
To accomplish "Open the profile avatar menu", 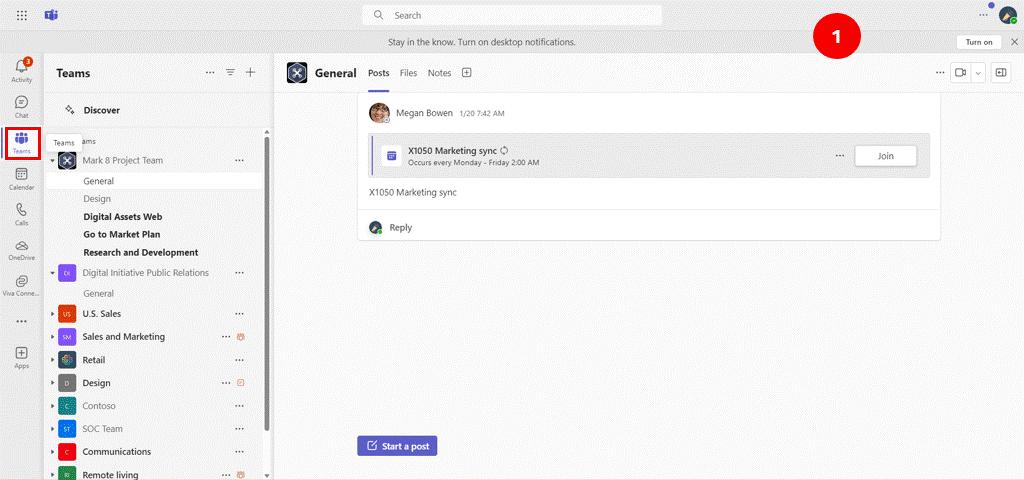I will (x=1008, y=15).
